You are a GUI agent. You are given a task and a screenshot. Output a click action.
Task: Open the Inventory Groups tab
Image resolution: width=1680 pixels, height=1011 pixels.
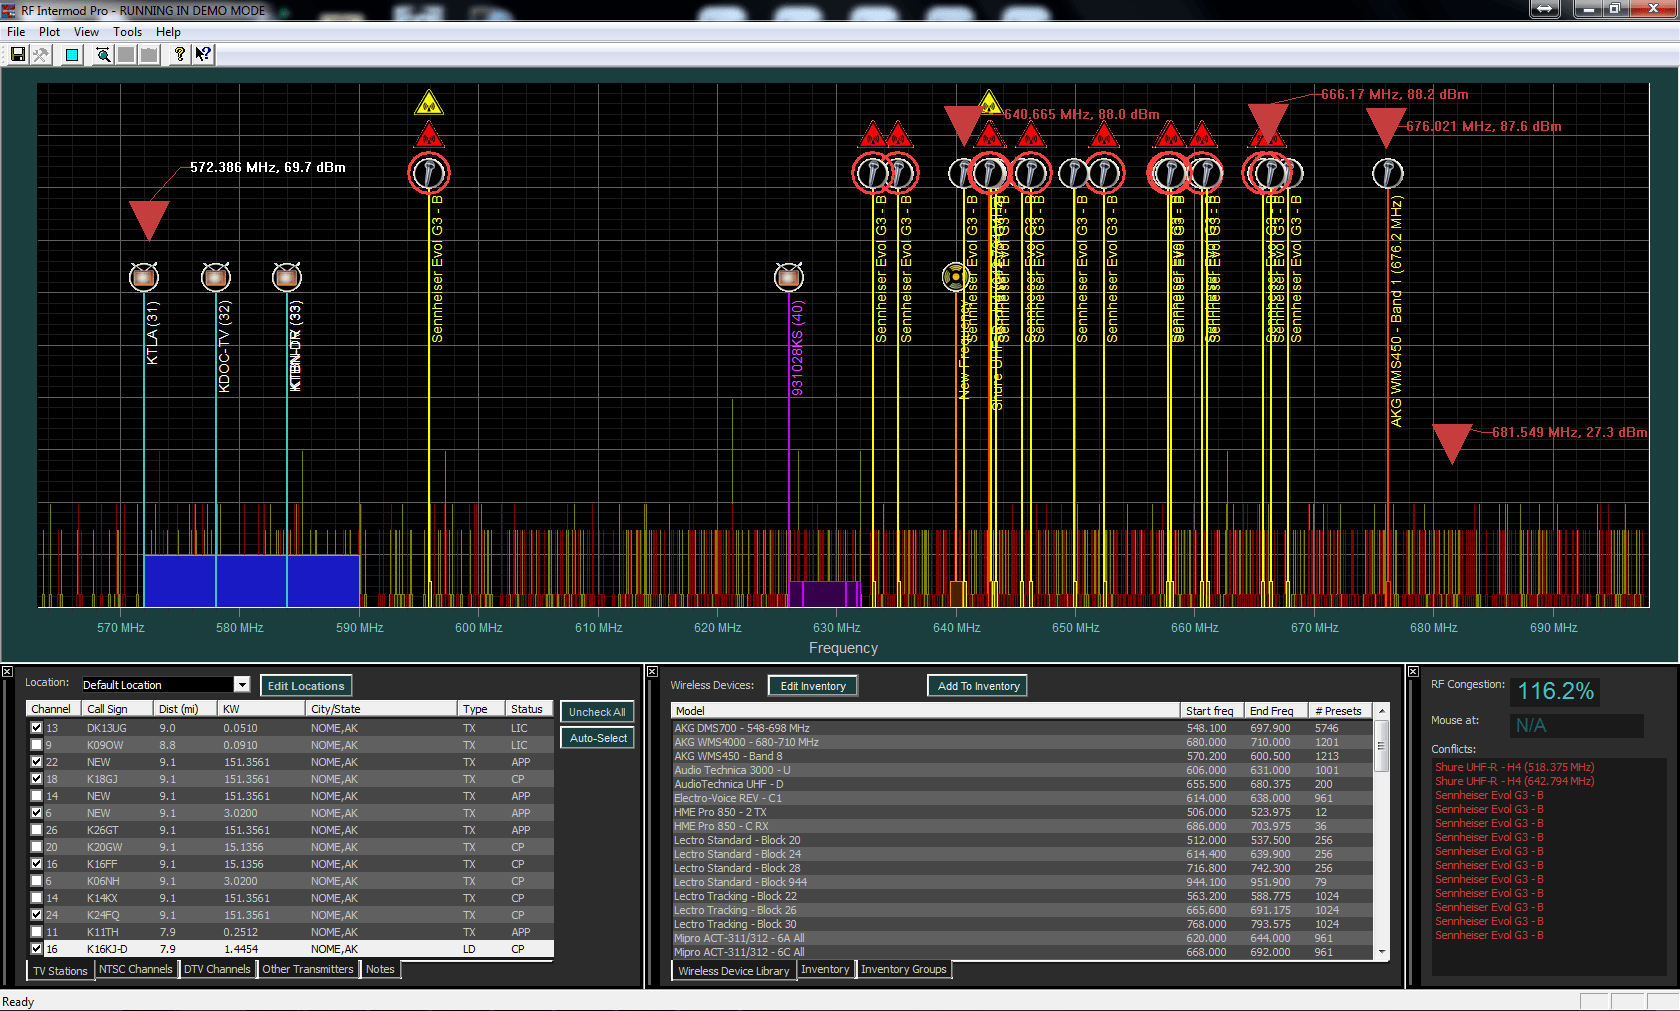[x=904, y=969]
